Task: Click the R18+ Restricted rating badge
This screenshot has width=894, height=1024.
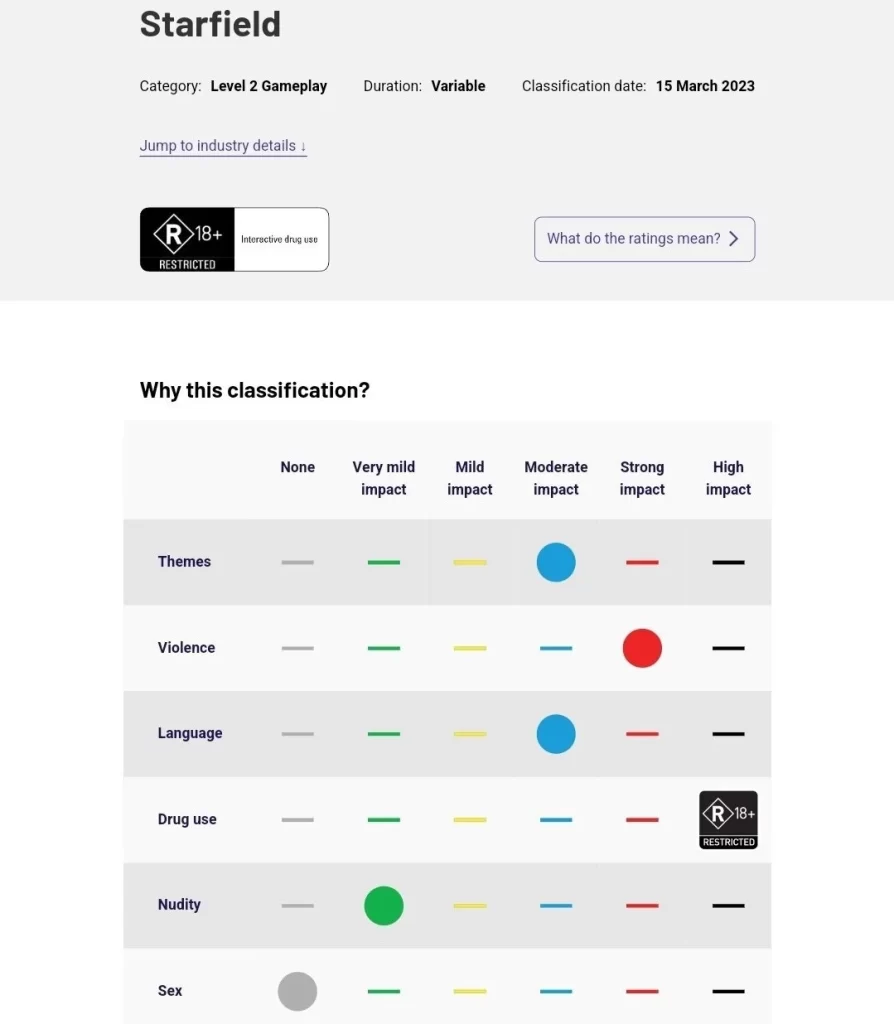Action: coord(187,240)
